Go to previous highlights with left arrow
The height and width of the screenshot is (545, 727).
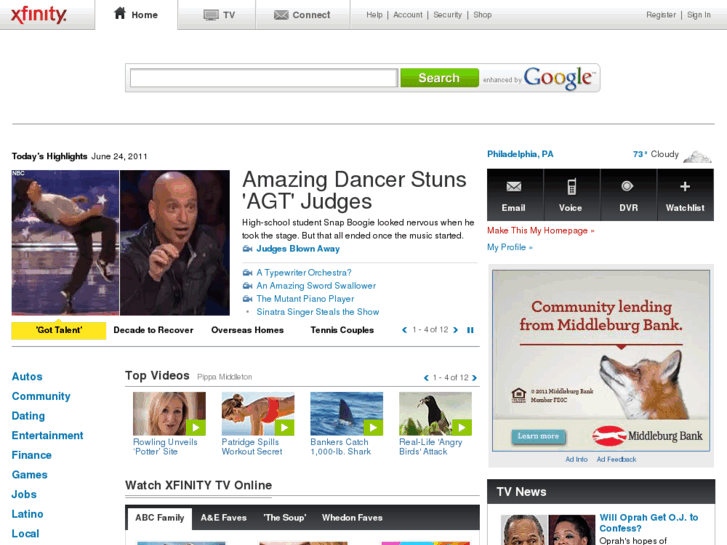coord(404,330)
